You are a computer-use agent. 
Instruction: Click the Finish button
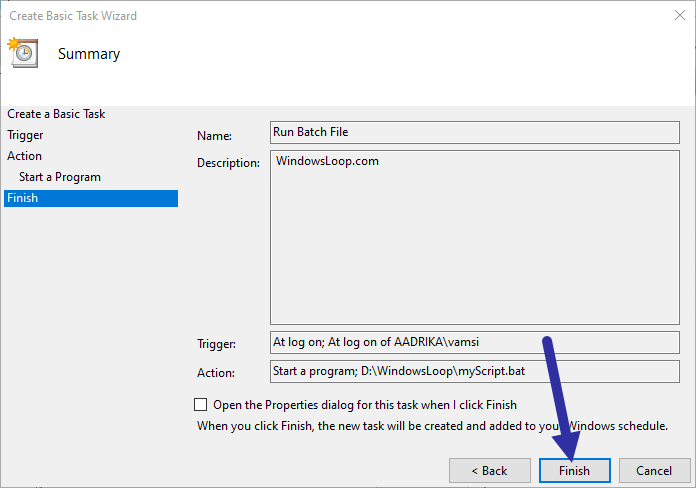(x=574, y=470)
